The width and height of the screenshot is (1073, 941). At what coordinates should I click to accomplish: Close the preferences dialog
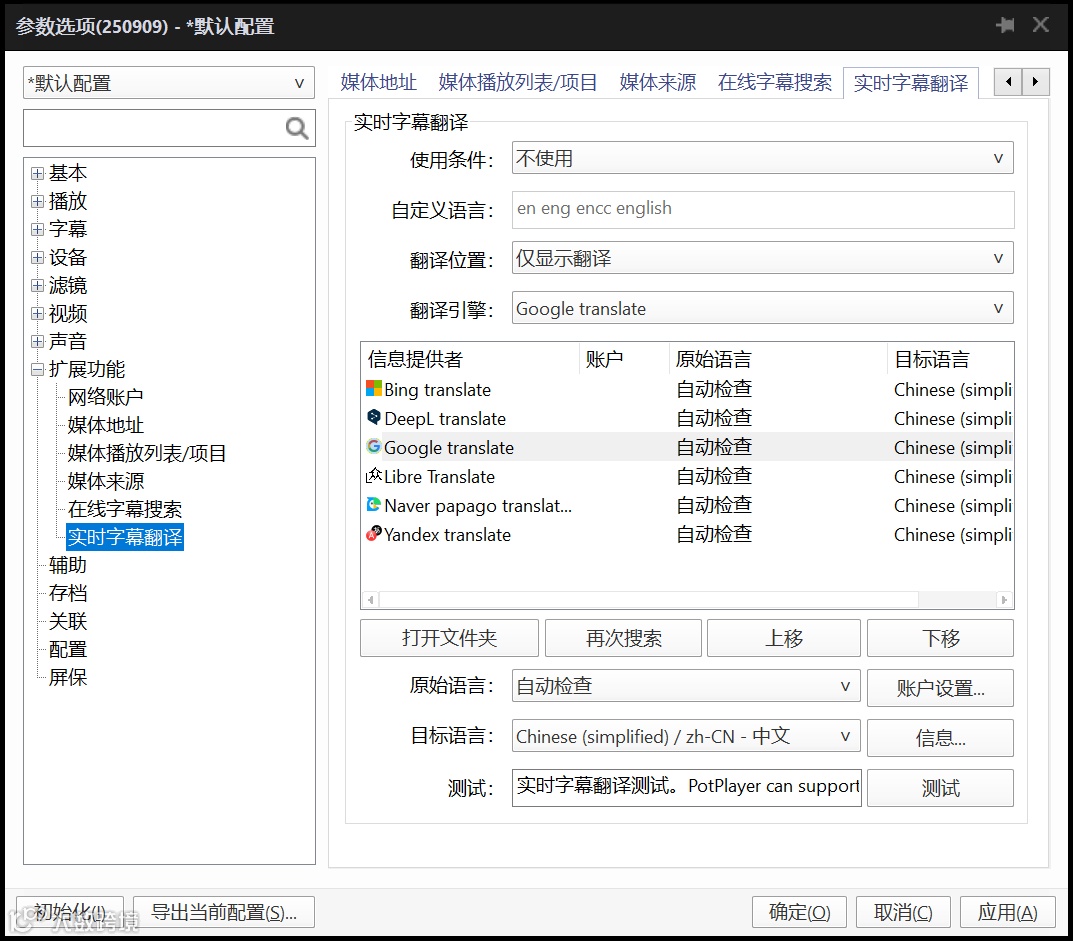click(1041, 25)
